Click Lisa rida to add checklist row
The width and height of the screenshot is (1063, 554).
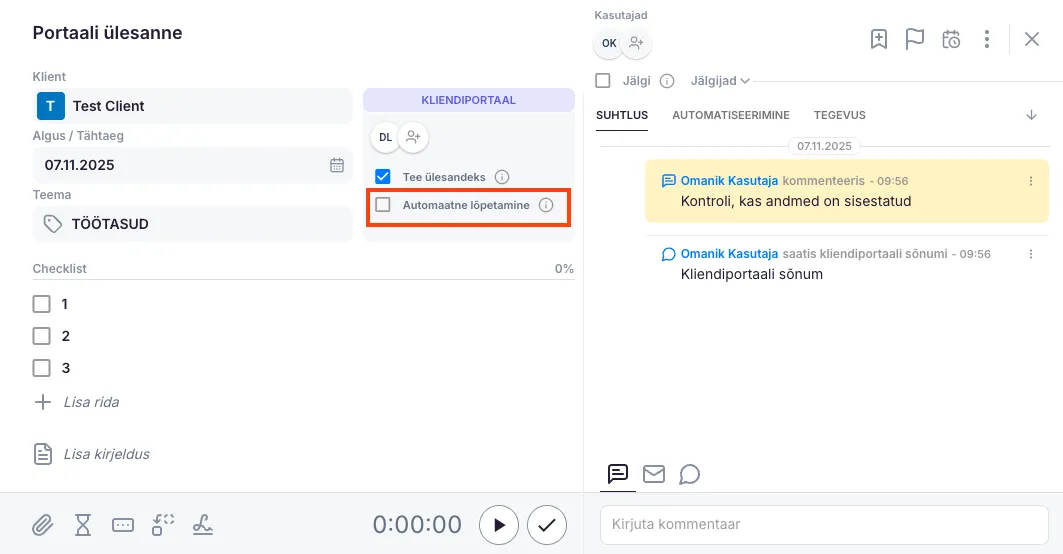90,402
